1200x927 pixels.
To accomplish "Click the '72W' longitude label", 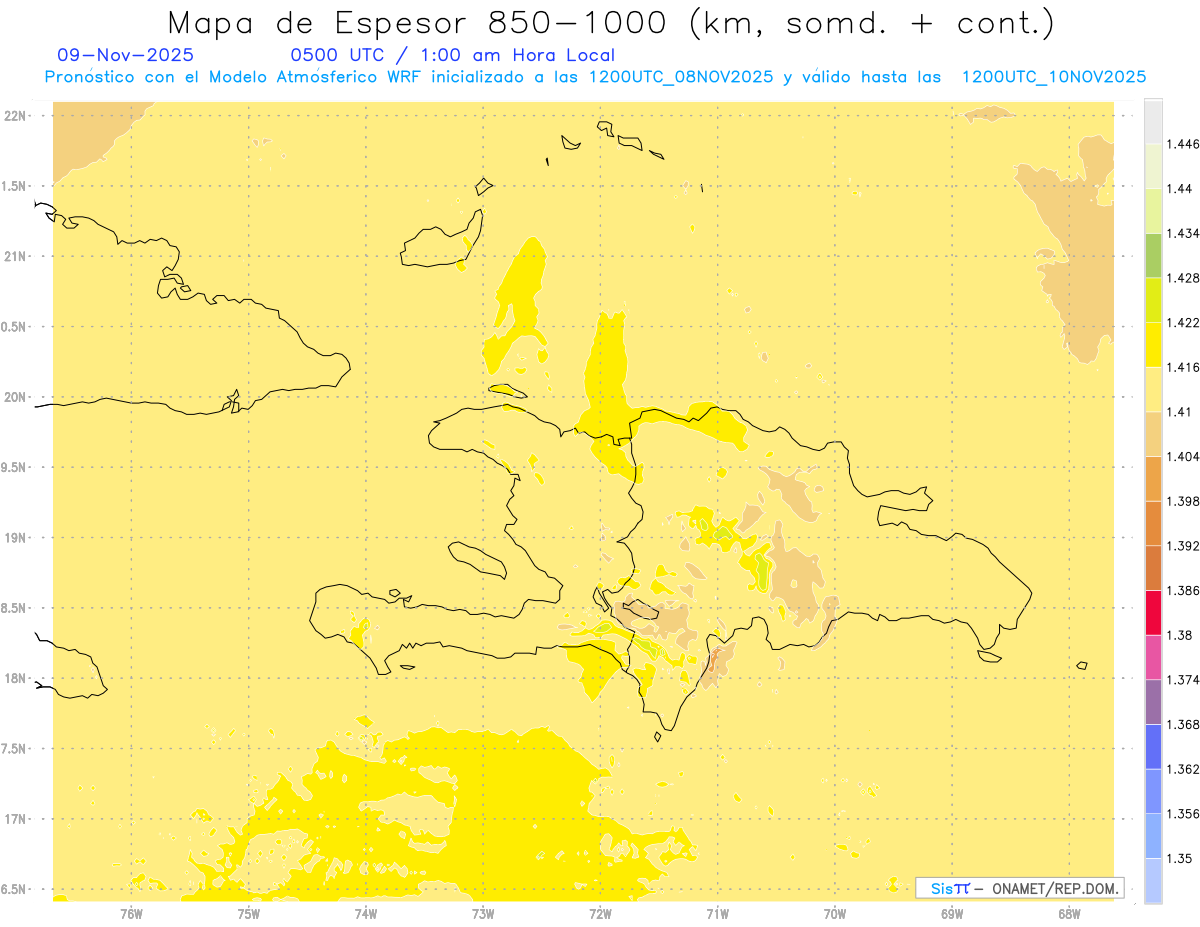I will 600,913.
